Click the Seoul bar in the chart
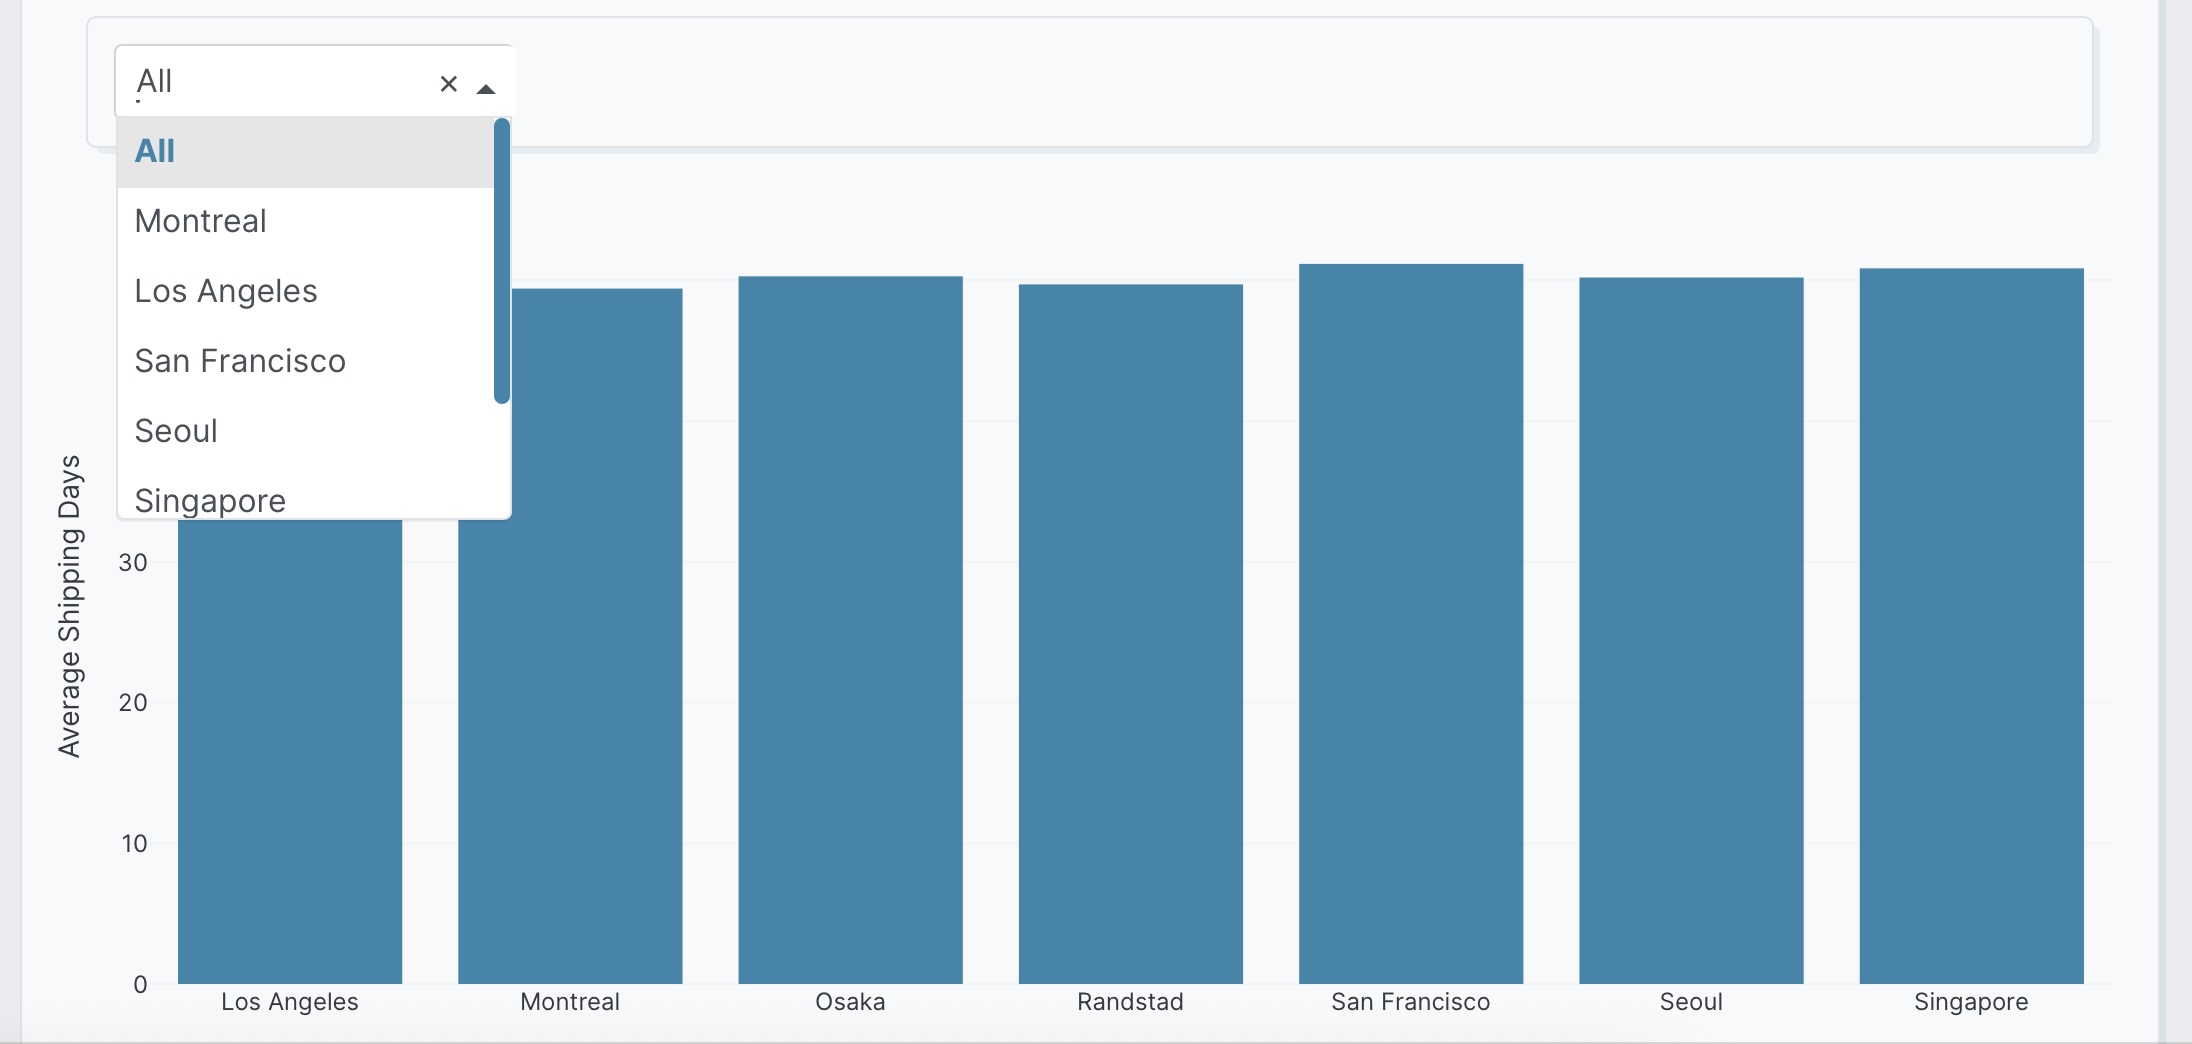 tap(1691, 630)
